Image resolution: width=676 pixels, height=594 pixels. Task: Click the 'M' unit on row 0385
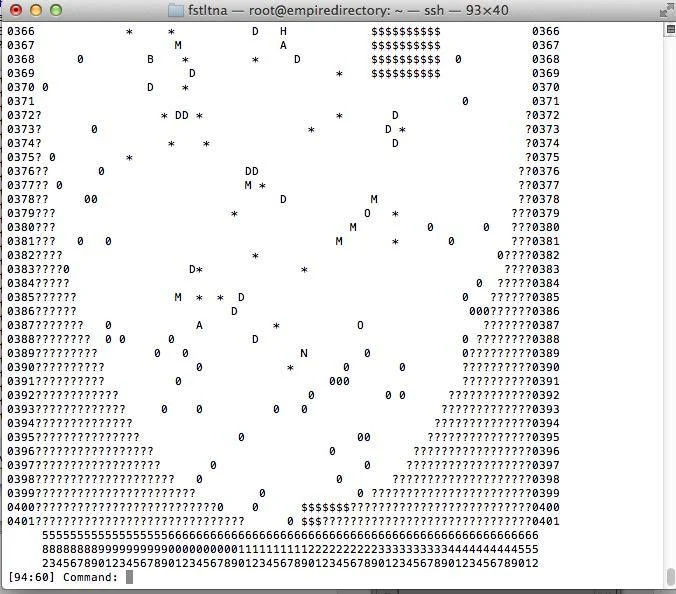178,297
